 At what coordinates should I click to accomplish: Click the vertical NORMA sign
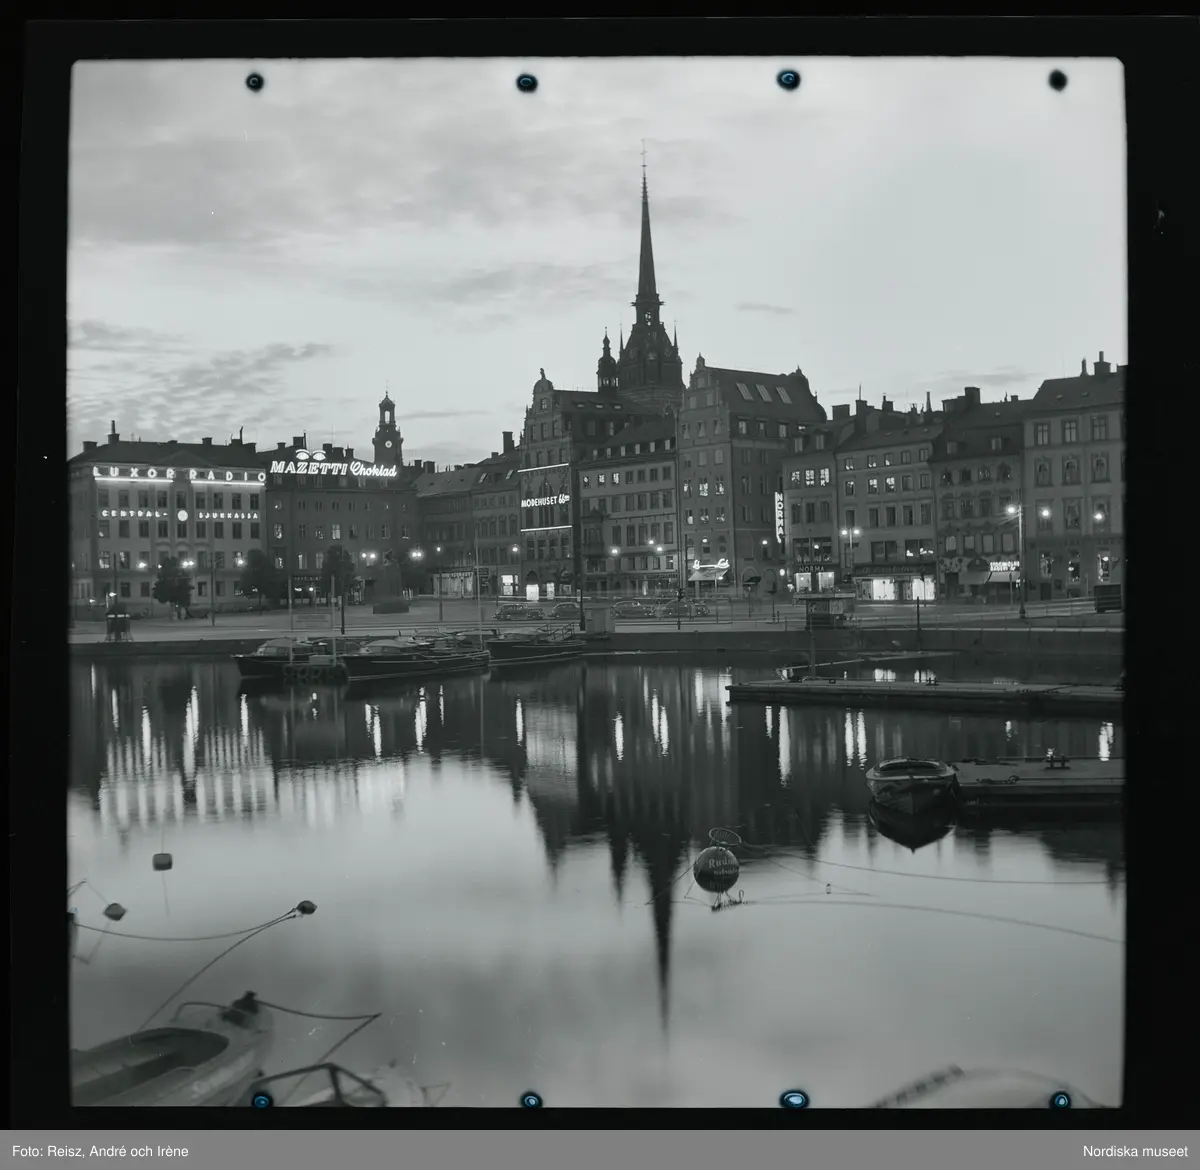[x=779, y=516]
